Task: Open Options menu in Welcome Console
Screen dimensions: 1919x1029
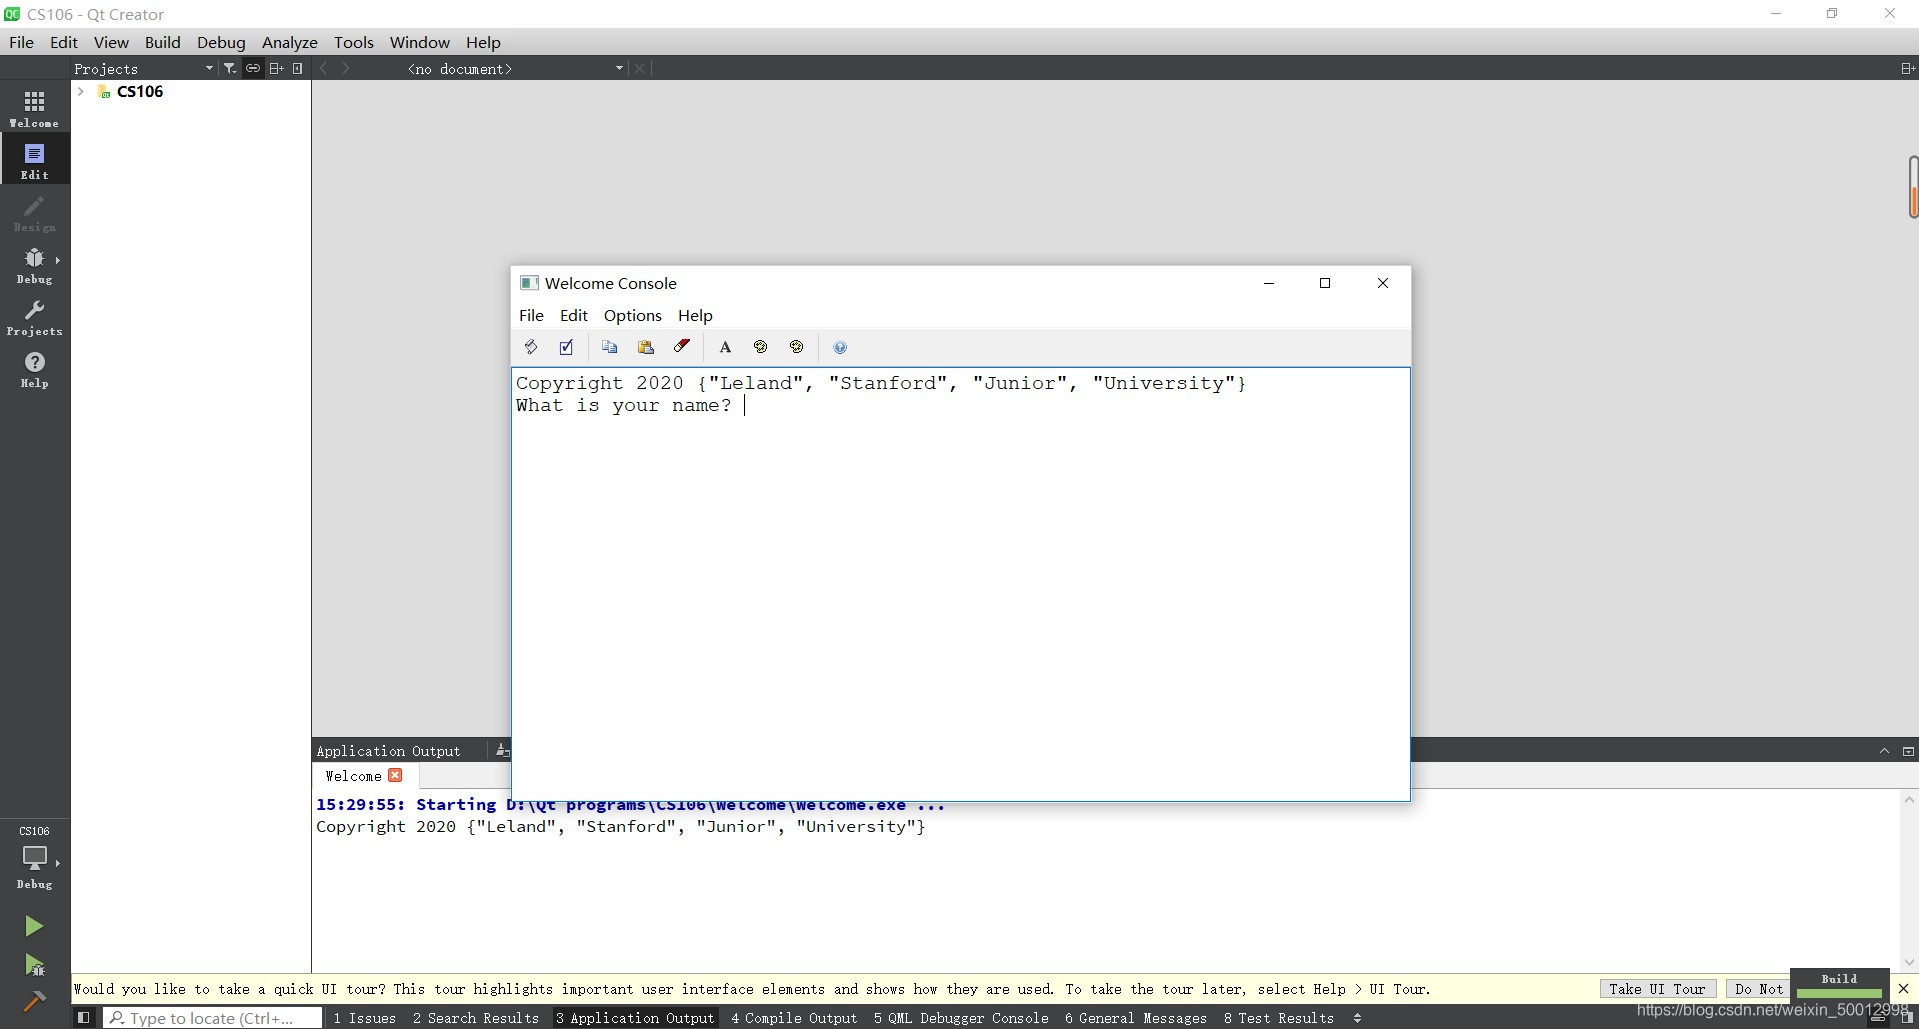Action: [x=632, y=315]
